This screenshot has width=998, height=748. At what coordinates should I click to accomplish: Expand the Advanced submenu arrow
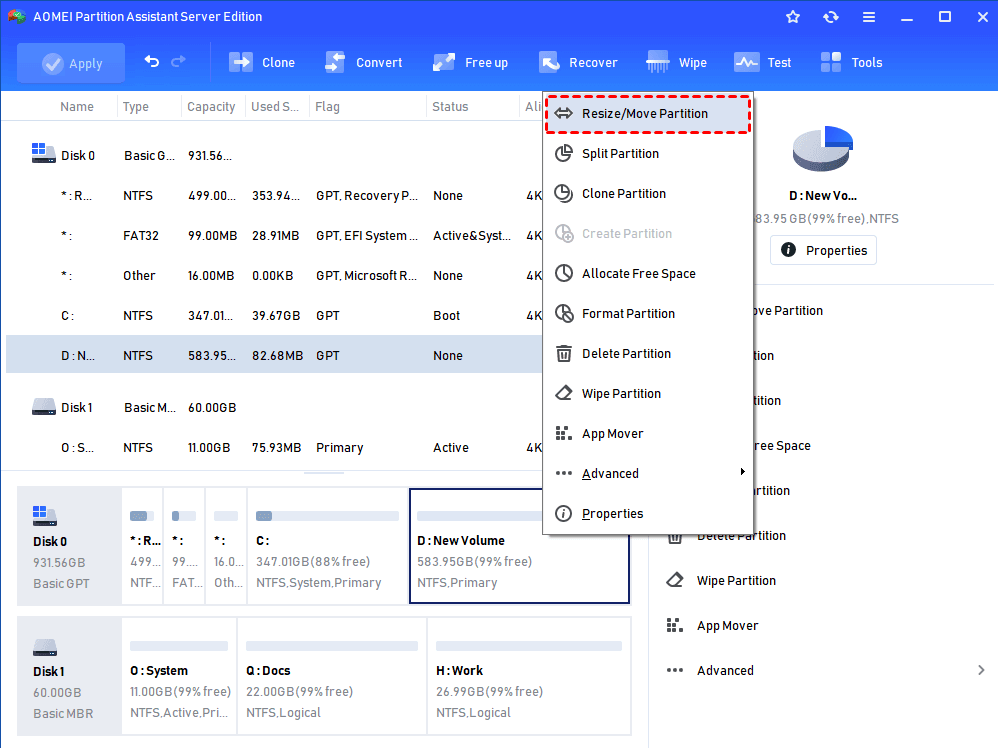742,472
